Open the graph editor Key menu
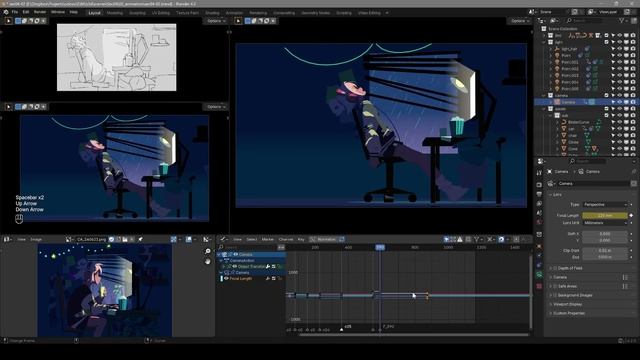The width and height of the screenshot is (640, 360). click(x=301, y=240)
